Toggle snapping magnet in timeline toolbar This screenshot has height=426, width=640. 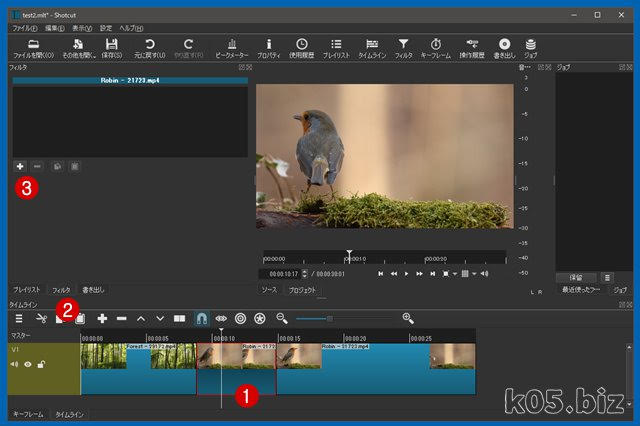pos(201,318)
